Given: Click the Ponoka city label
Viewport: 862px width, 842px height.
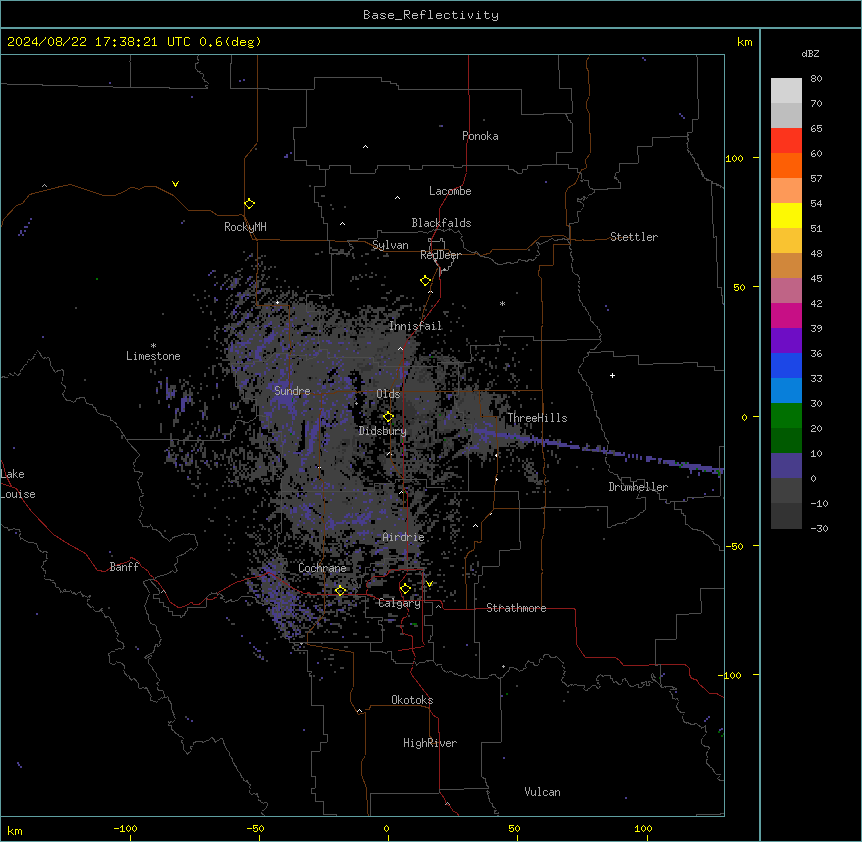Looking at the screenshot, I should 480,136.
